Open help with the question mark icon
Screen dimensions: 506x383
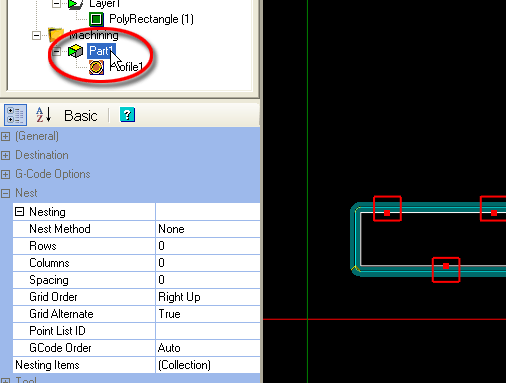coord(127,115)
